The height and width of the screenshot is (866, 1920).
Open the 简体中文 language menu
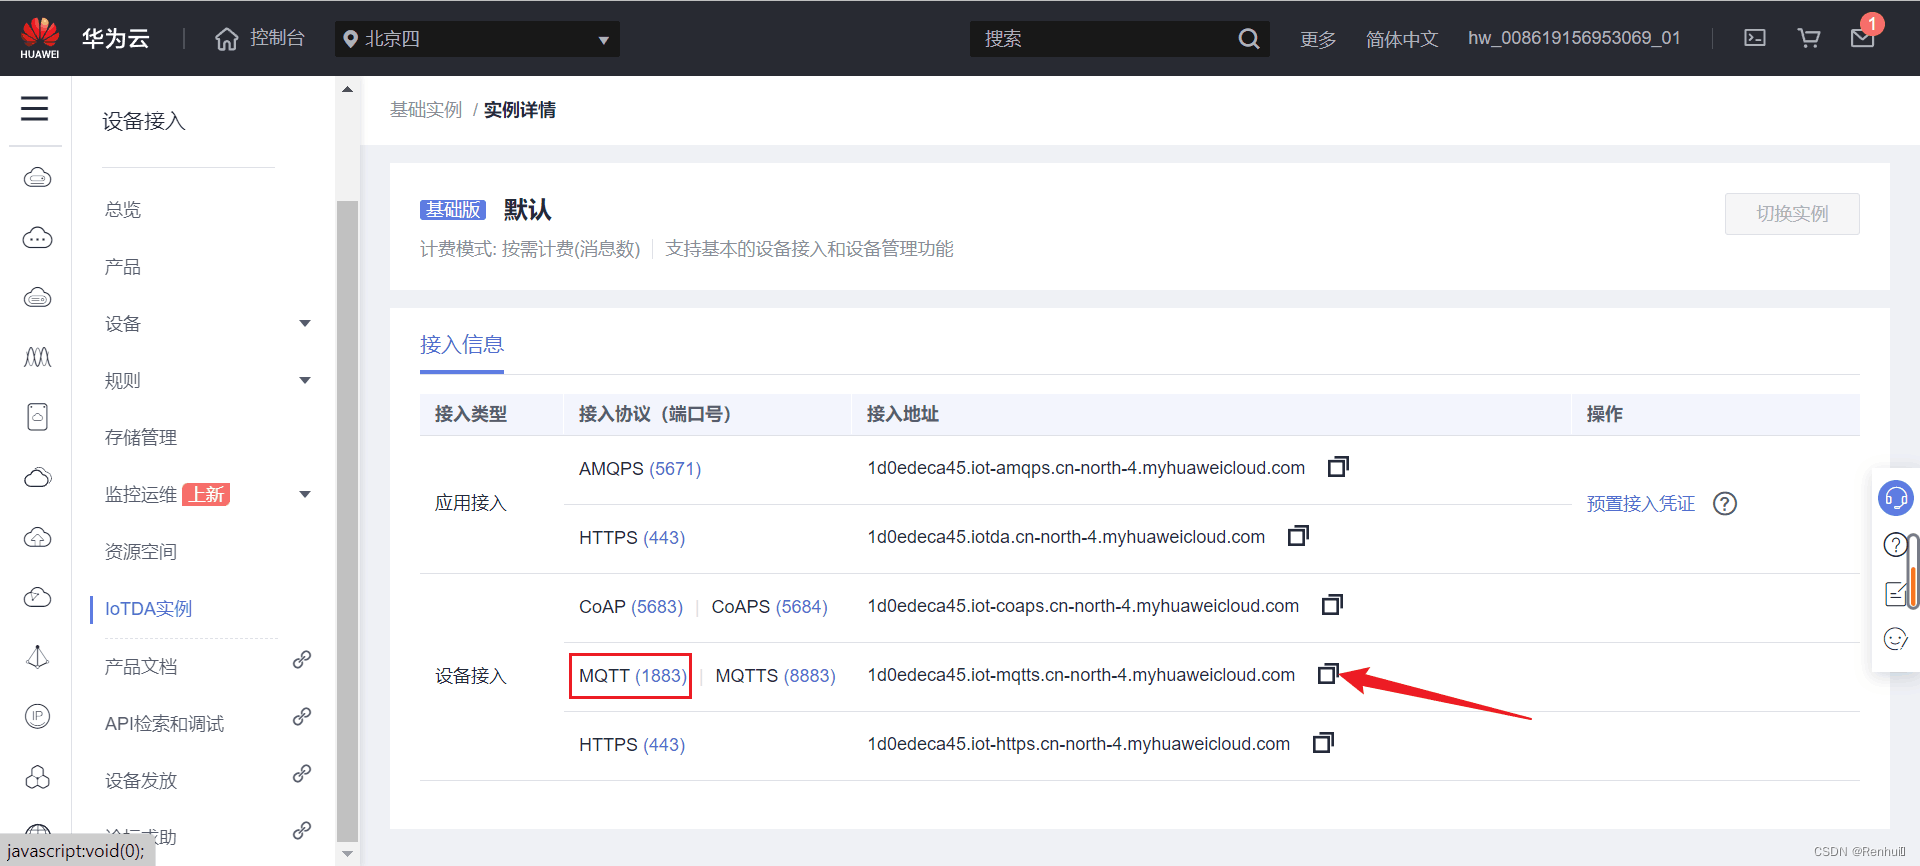pos(1402,39)
